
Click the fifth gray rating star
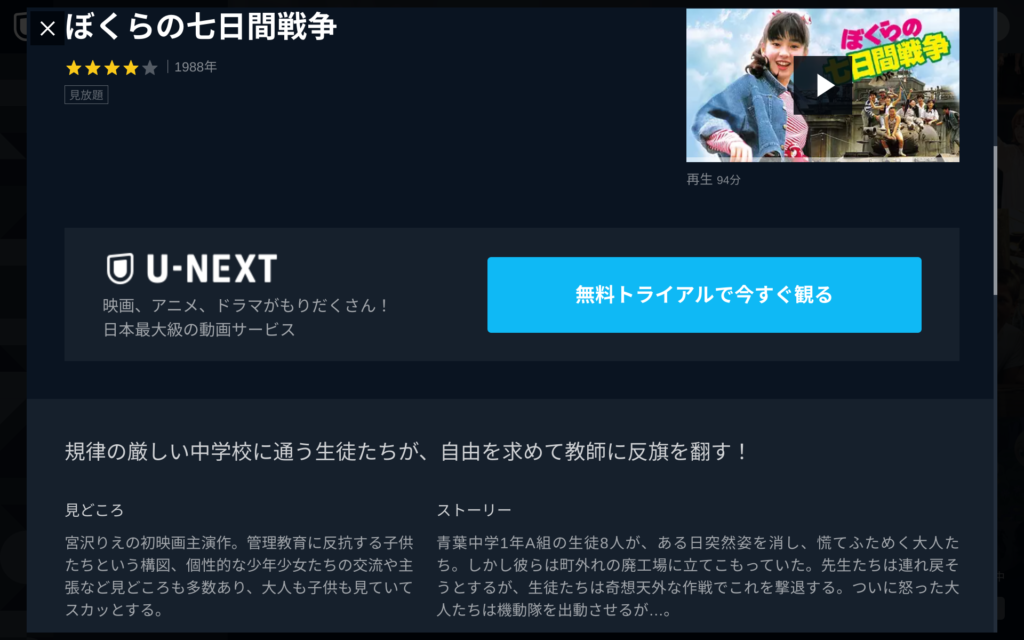point(150,67)
